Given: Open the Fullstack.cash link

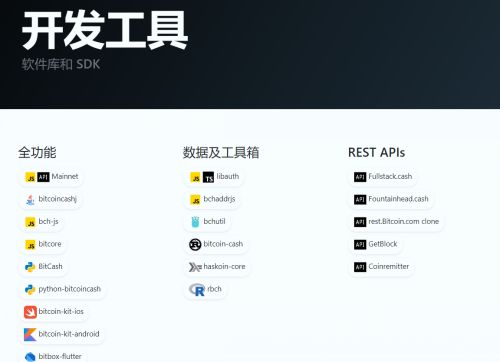Looking at the screenshot, I should (x=390, y=176).
